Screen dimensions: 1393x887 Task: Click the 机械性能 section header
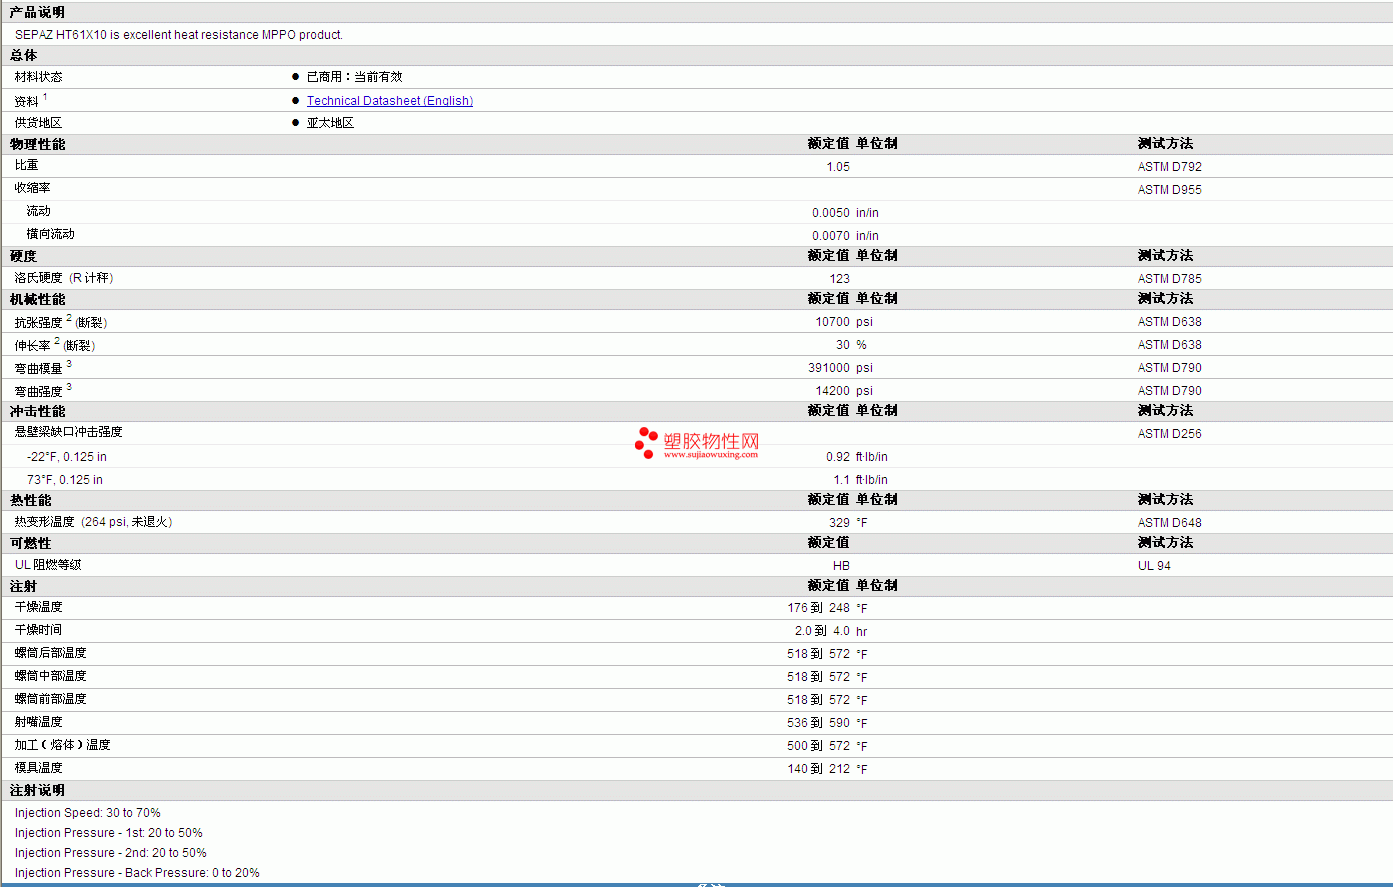(x=37, y=299)
